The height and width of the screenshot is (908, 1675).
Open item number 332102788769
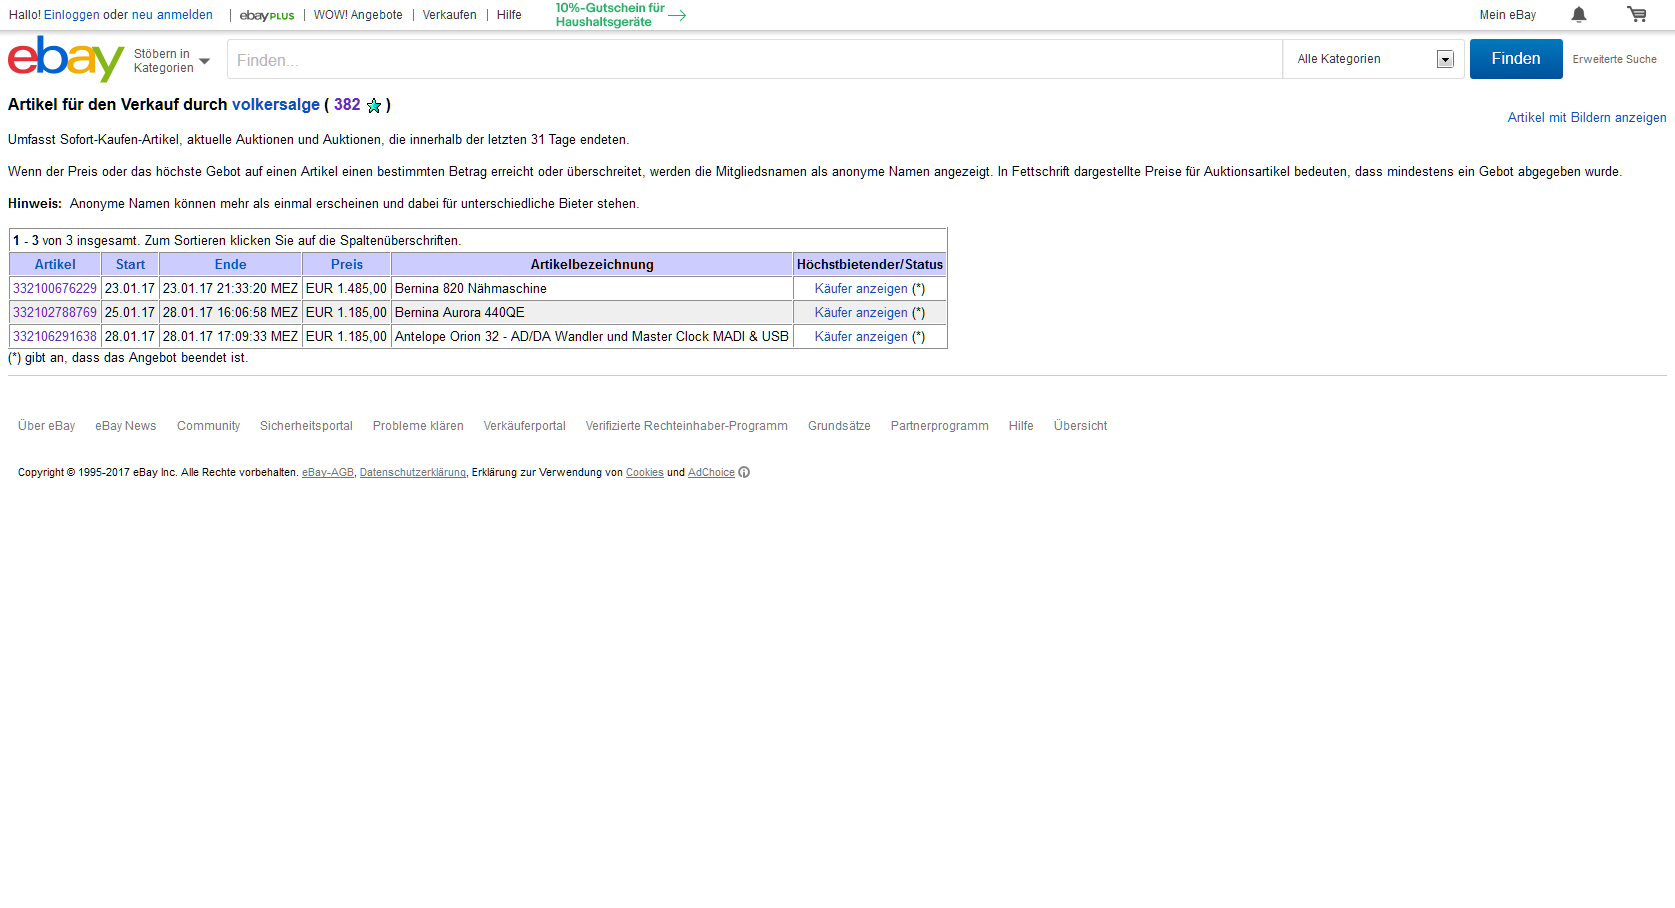point(55,313)
